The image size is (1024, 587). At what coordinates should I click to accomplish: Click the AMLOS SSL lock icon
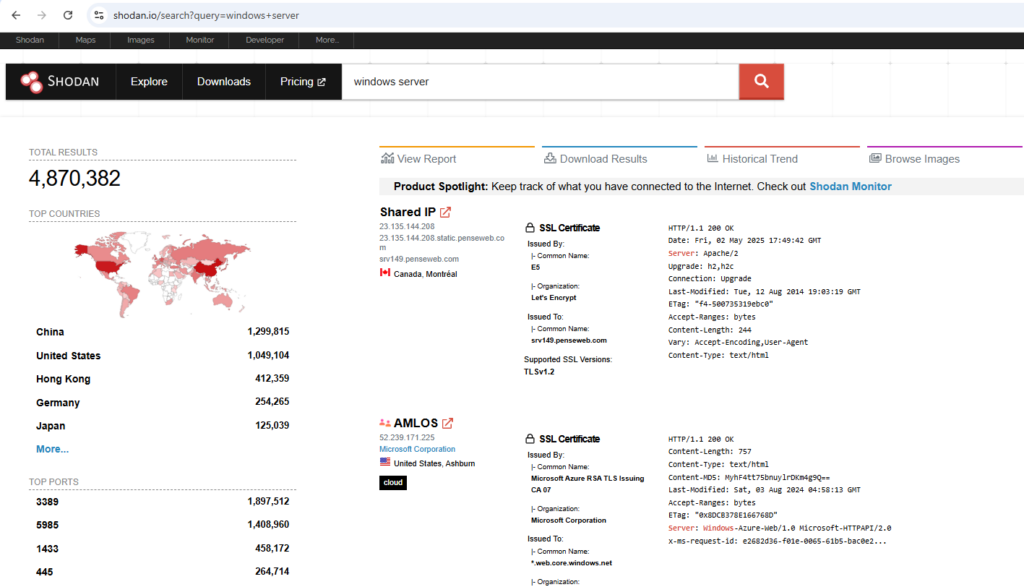[530, 438]
